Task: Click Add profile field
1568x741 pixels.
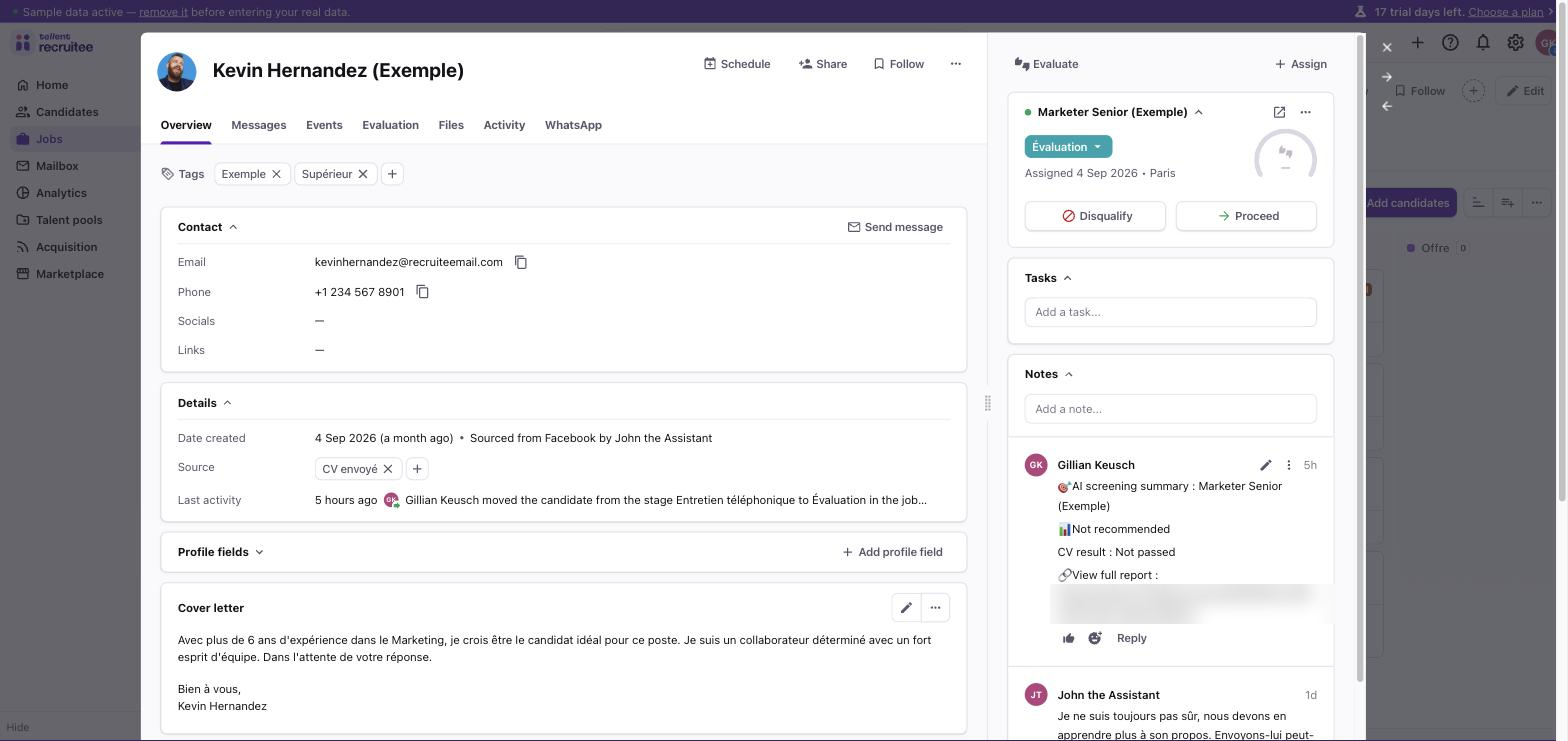Action: [x=892, y=552]
